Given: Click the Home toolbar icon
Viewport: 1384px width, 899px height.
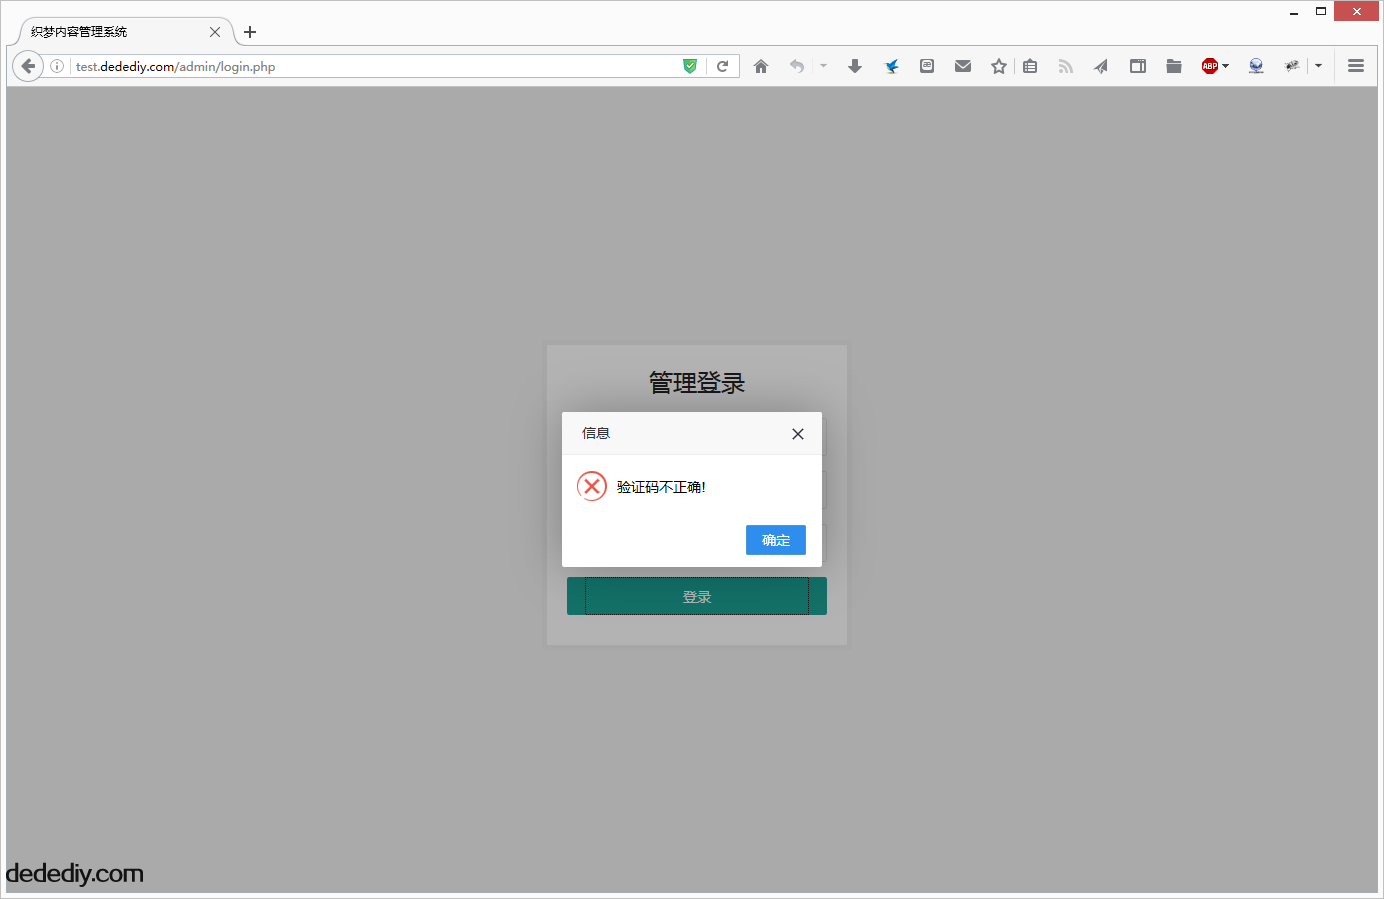Looking at the screenshot, I should pos(761,66).
